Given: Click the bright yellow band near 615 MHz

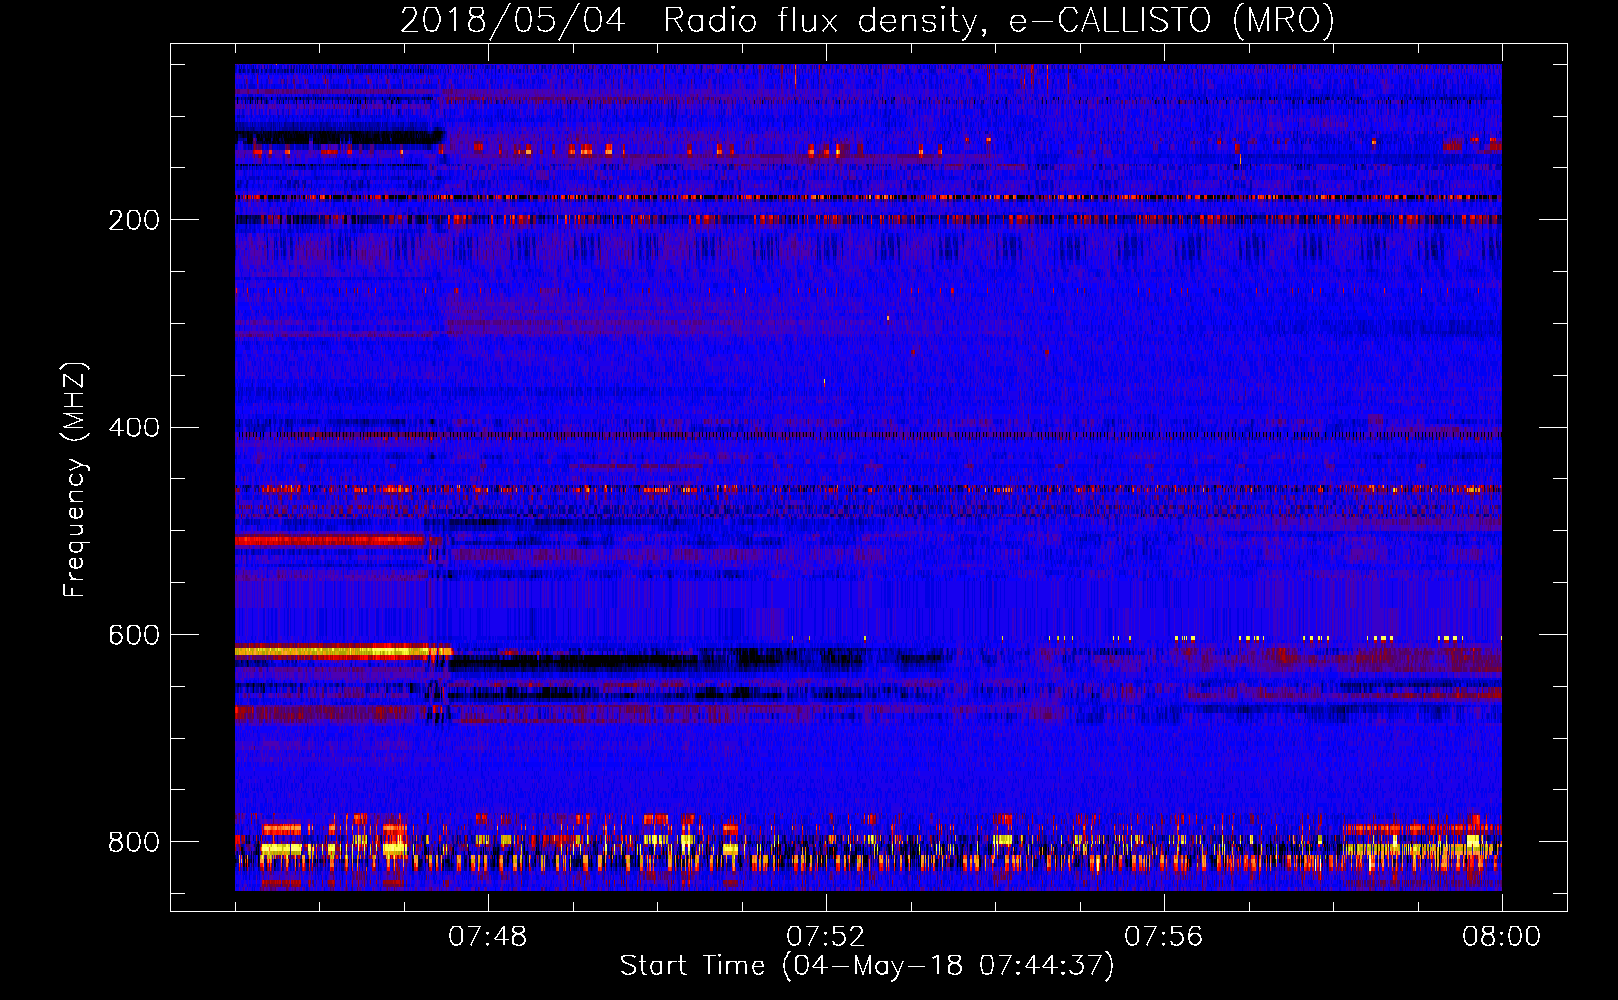Looking at the screenshot, I should point(343,651).
